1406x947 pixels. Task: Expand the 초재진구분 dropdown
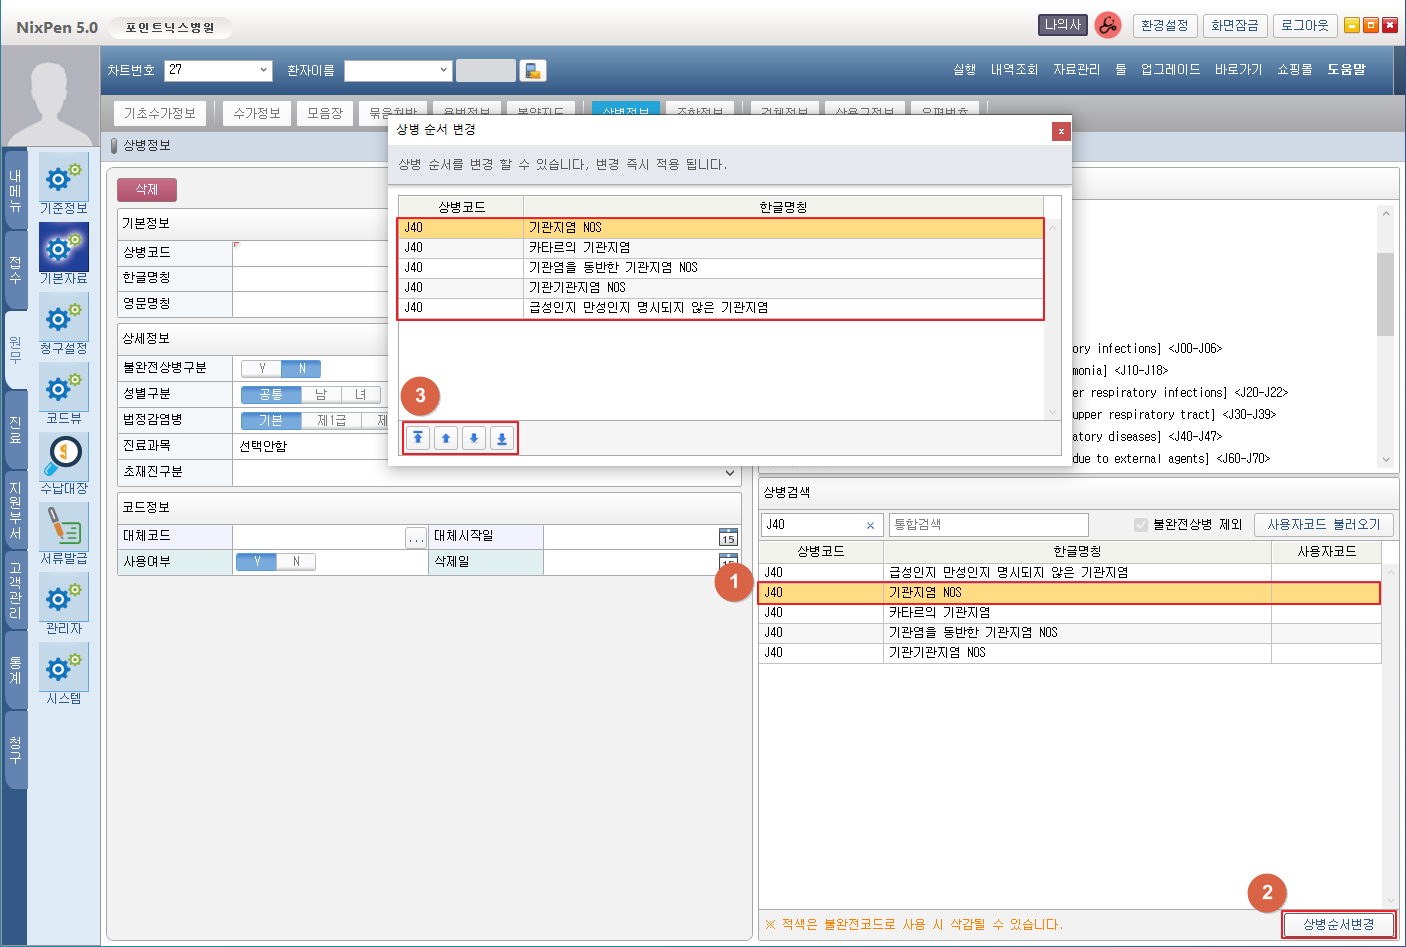coord(730,472)
